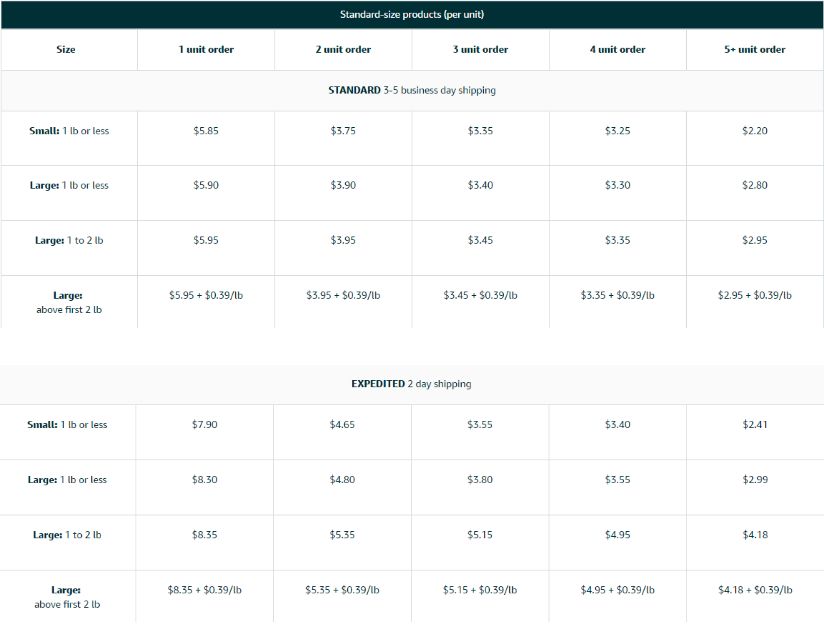Click the 'Large: 1 to 2 lb' standard row label

click(69, 240)
